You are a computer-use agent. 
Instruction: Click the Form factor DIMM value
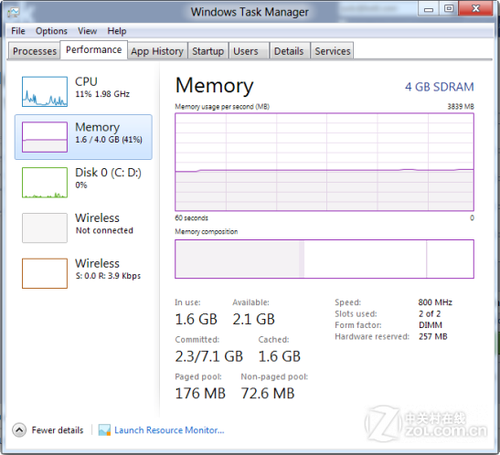point(430,325)
